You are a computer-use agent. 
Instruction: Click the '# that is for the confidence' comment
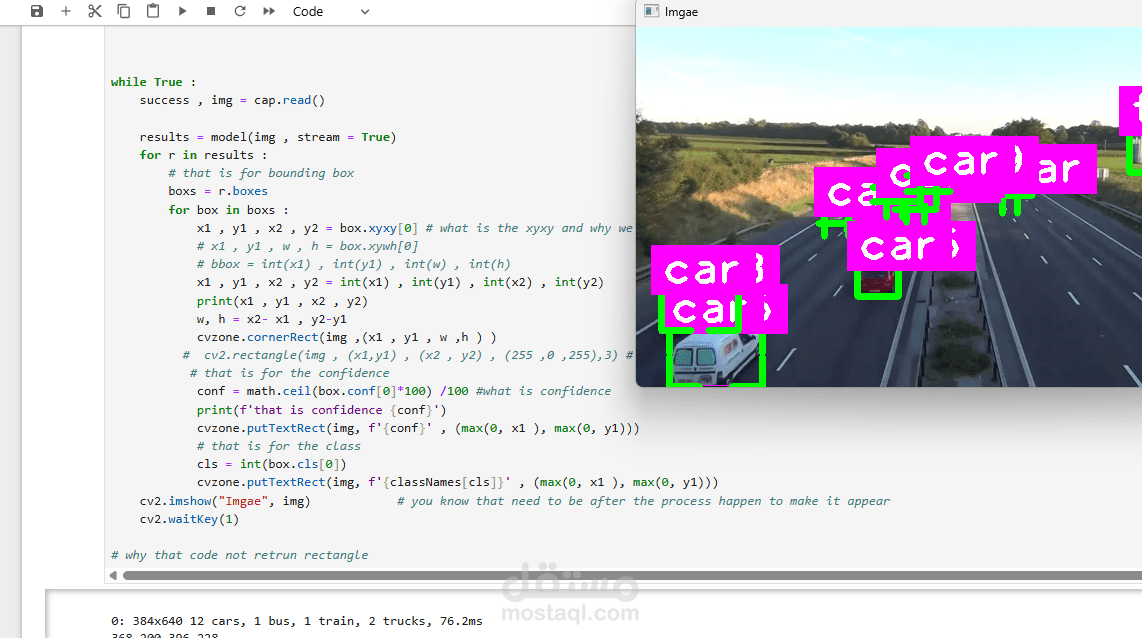click(289, 374)
